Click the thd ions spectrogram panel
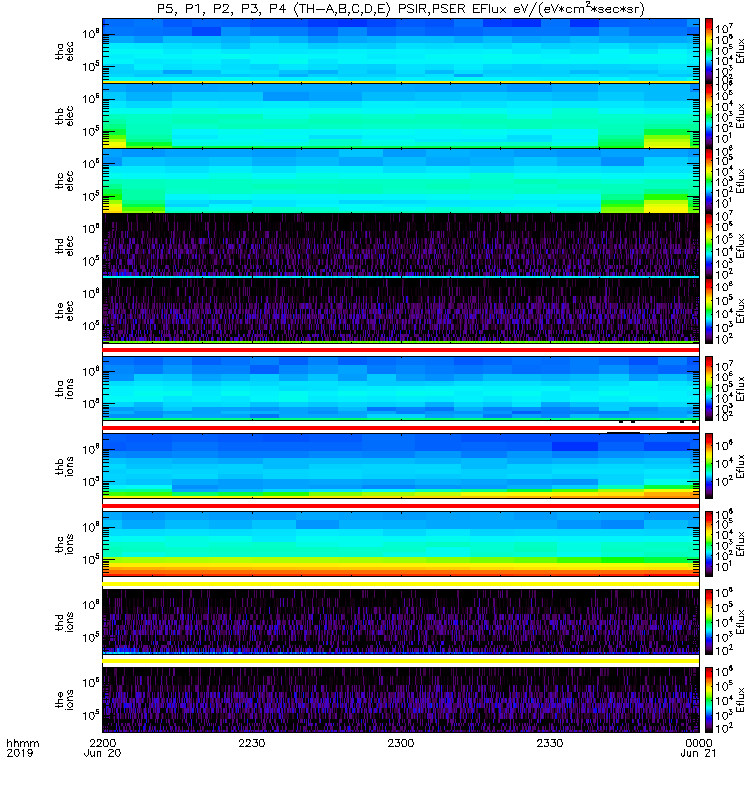Image resolution: width=750 pixels, height=800 pixels. pos(401,622)
